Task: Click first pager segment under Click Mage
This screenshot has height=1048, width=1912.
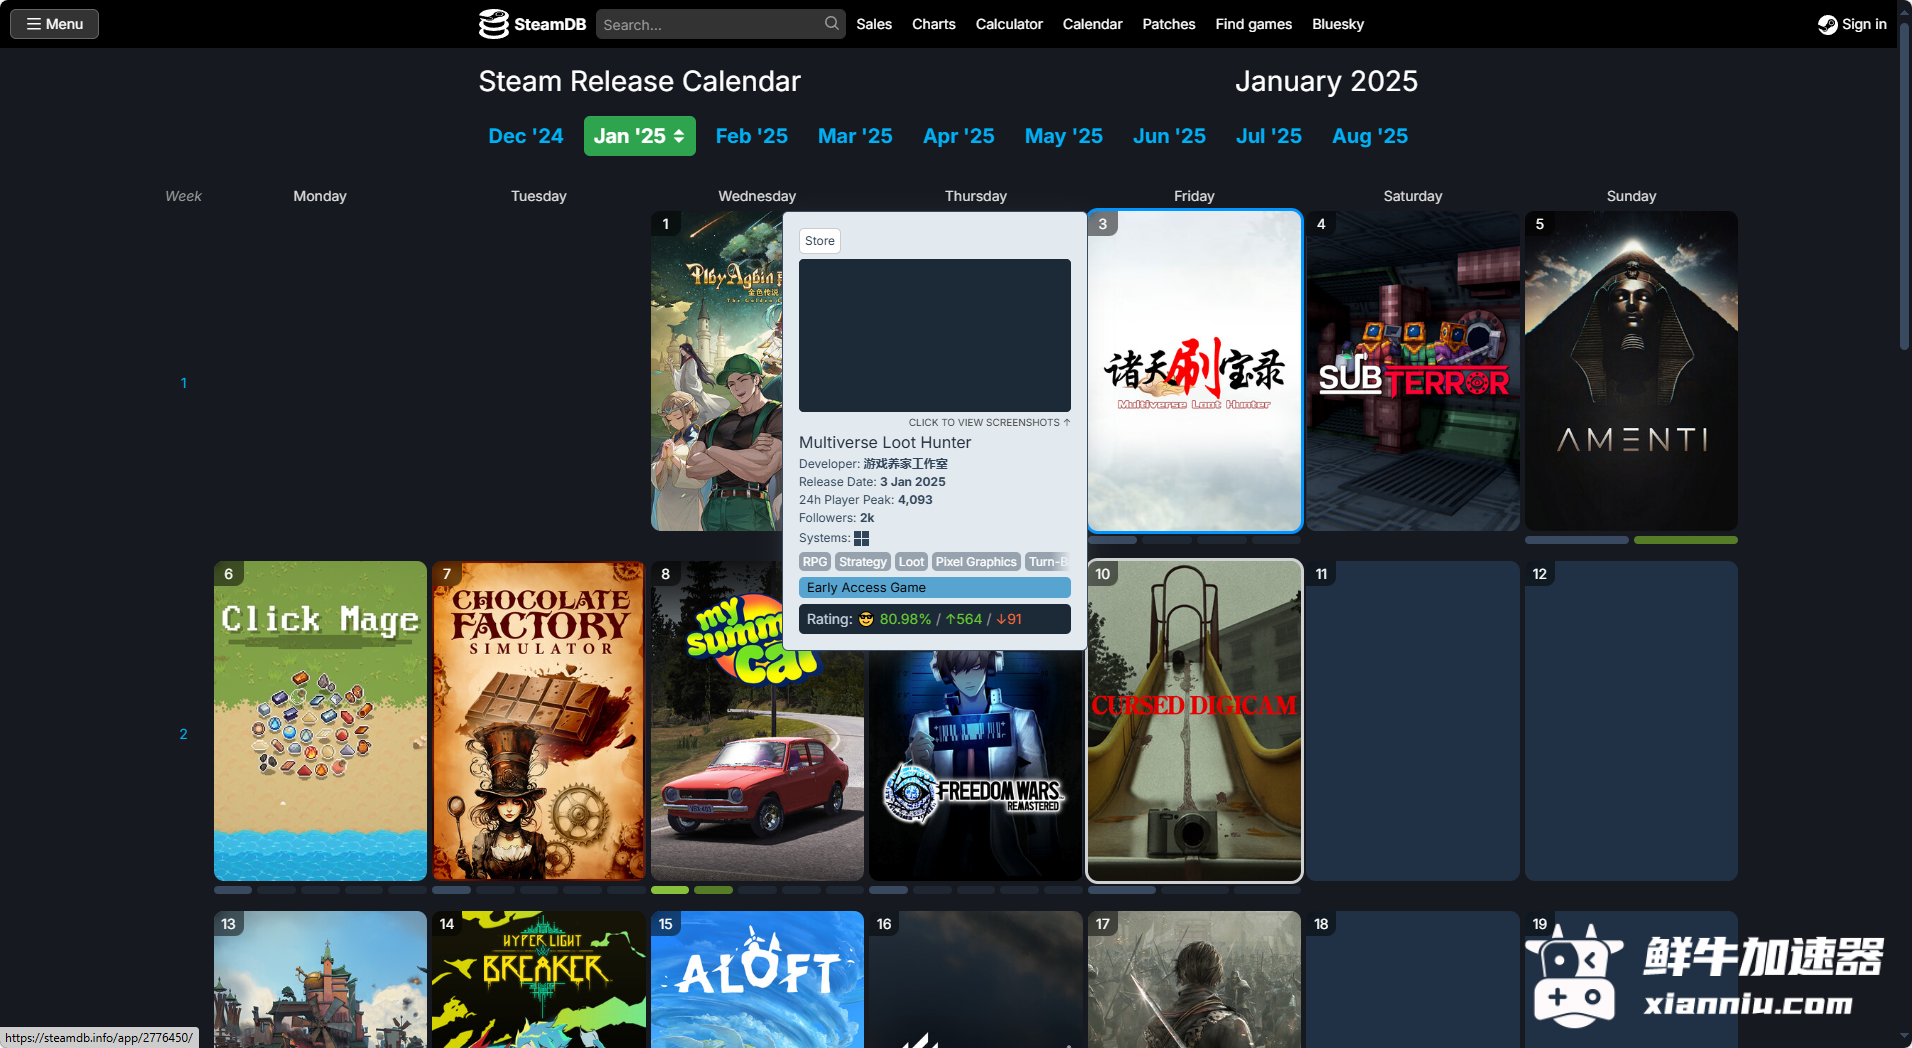Action: click(233, 890)
